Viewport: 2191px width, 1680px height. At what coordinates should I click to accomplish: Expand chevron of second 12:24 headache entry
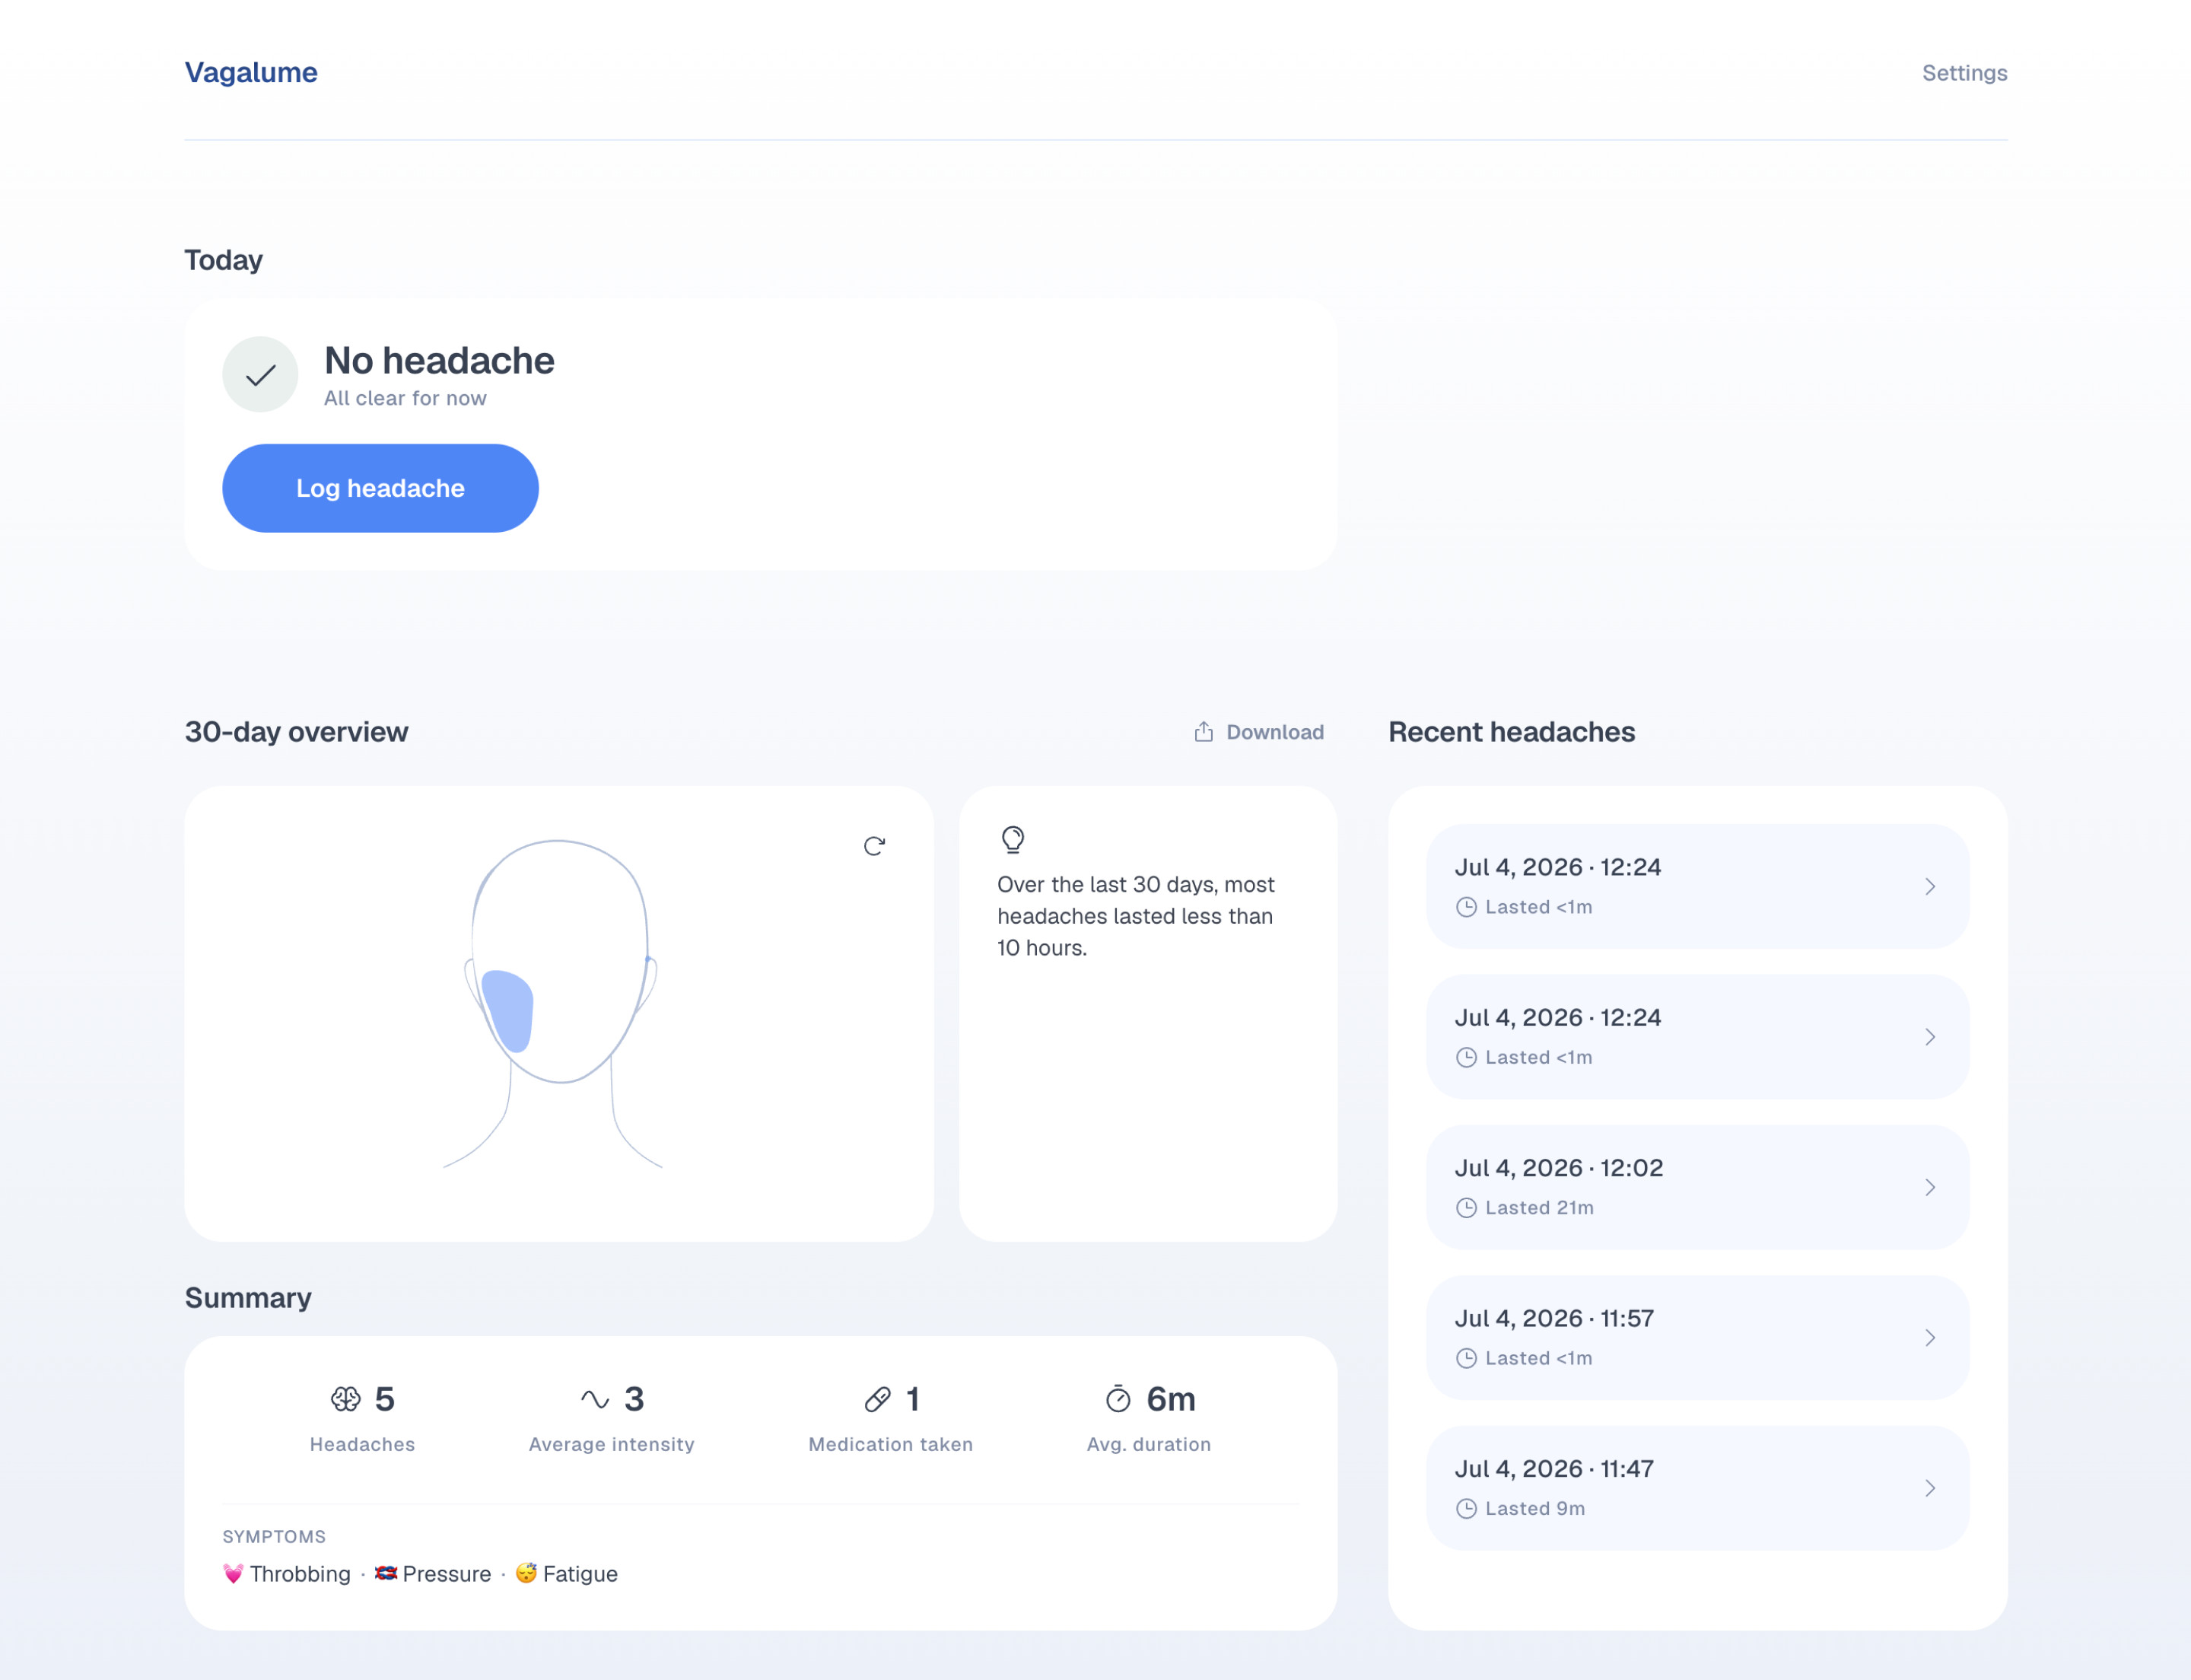[x=1930, y=1037]
